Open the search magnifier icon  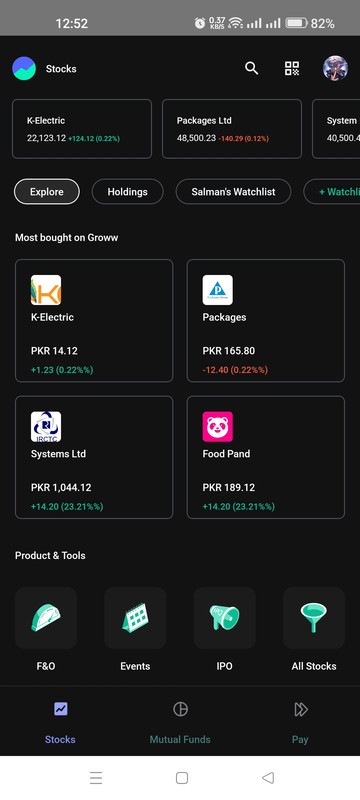pos(251,68)
